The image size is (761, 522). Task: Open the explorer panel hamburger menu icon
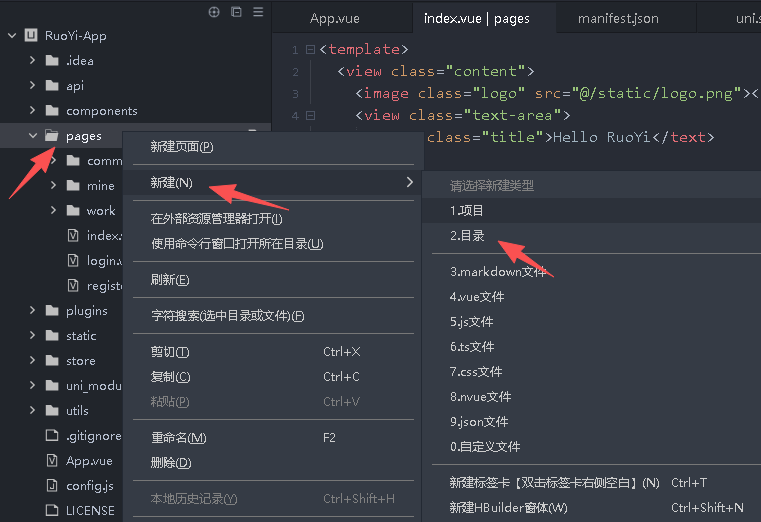258,12
